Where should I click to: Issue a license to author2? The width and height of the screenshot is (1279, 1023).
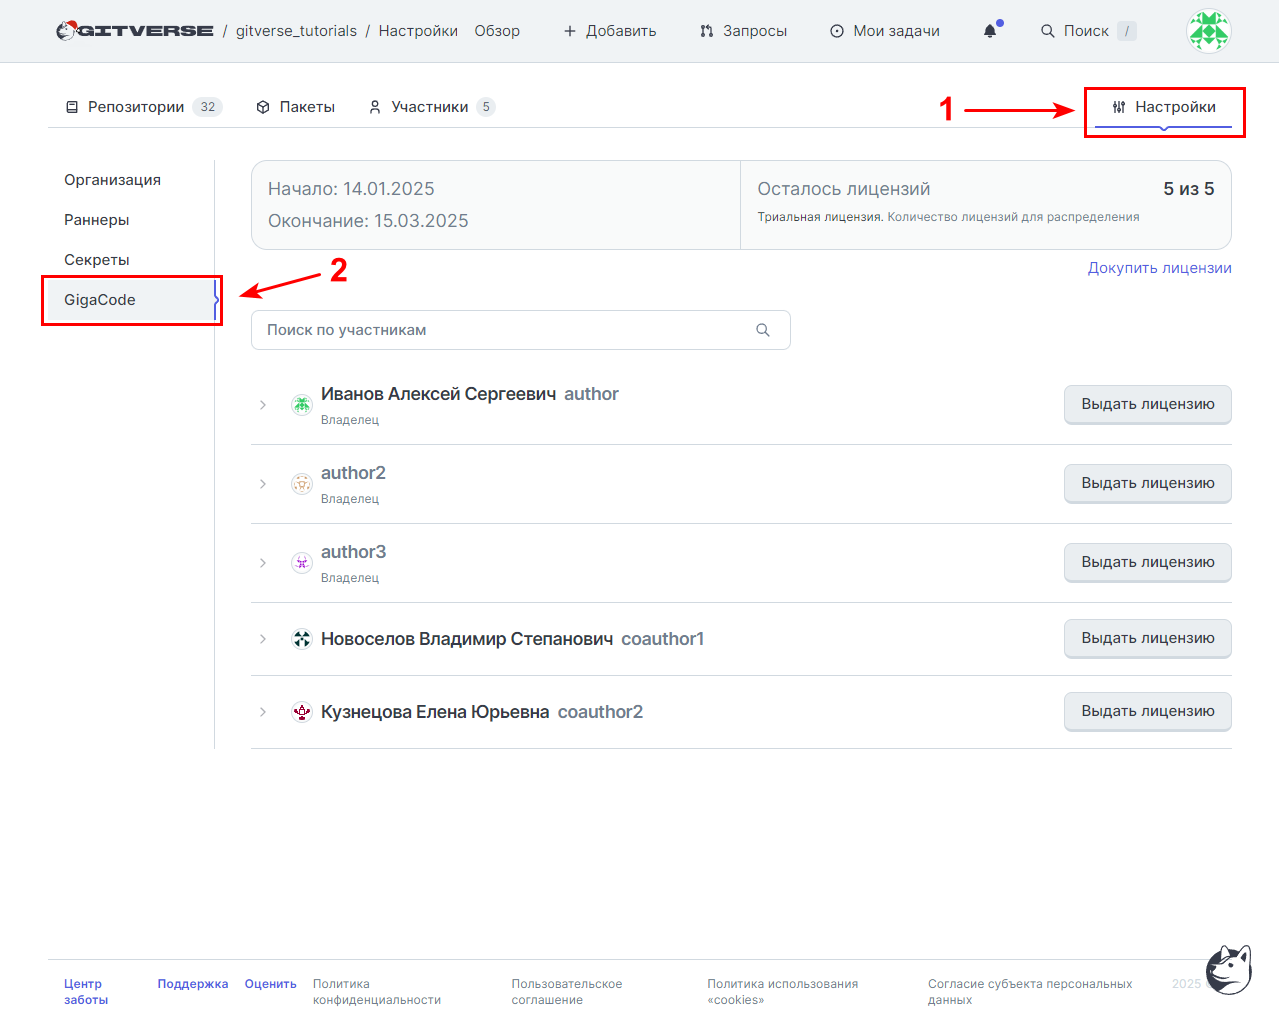coord(1148,483)
